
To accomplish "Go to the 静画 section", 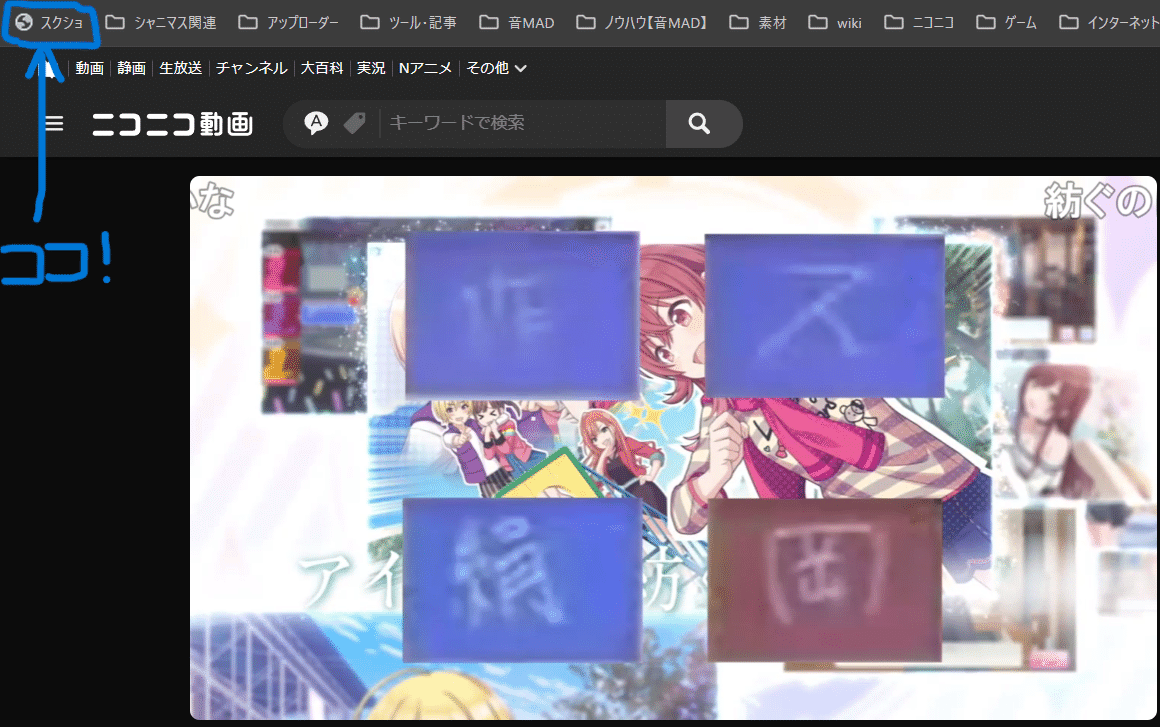I will pos(132,68).
